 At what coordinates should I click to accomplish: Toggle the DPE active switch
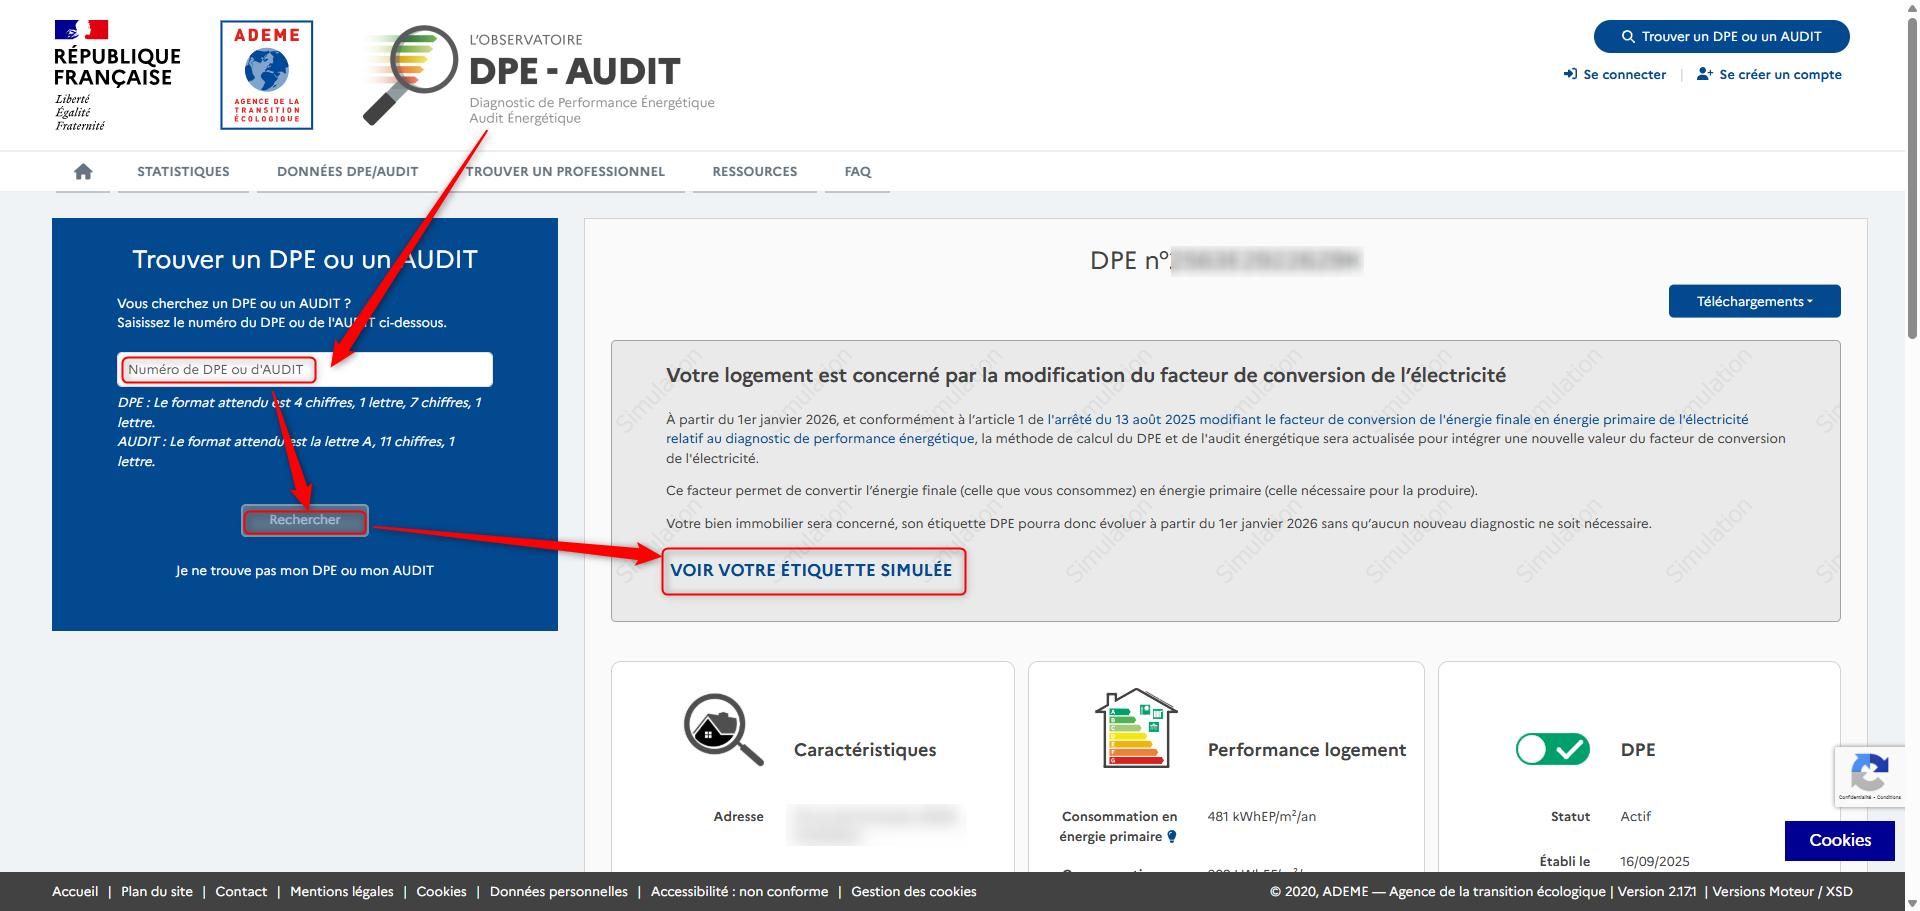point(1553,749)
